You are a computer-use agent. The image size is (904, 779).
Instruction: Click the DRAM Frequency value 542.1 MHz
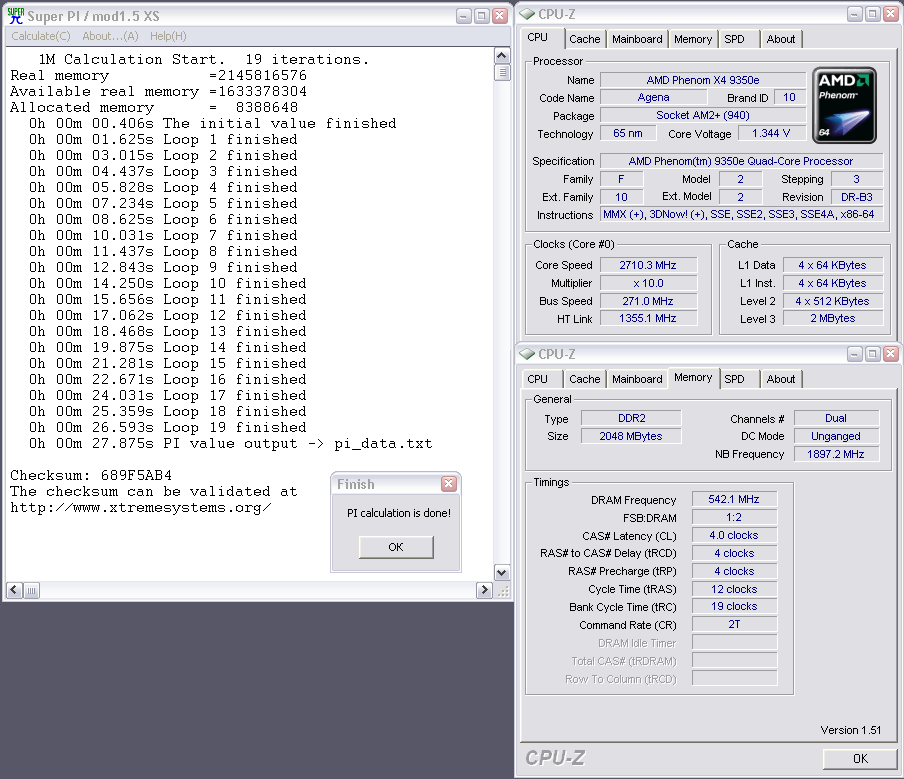tap(734, 499)
